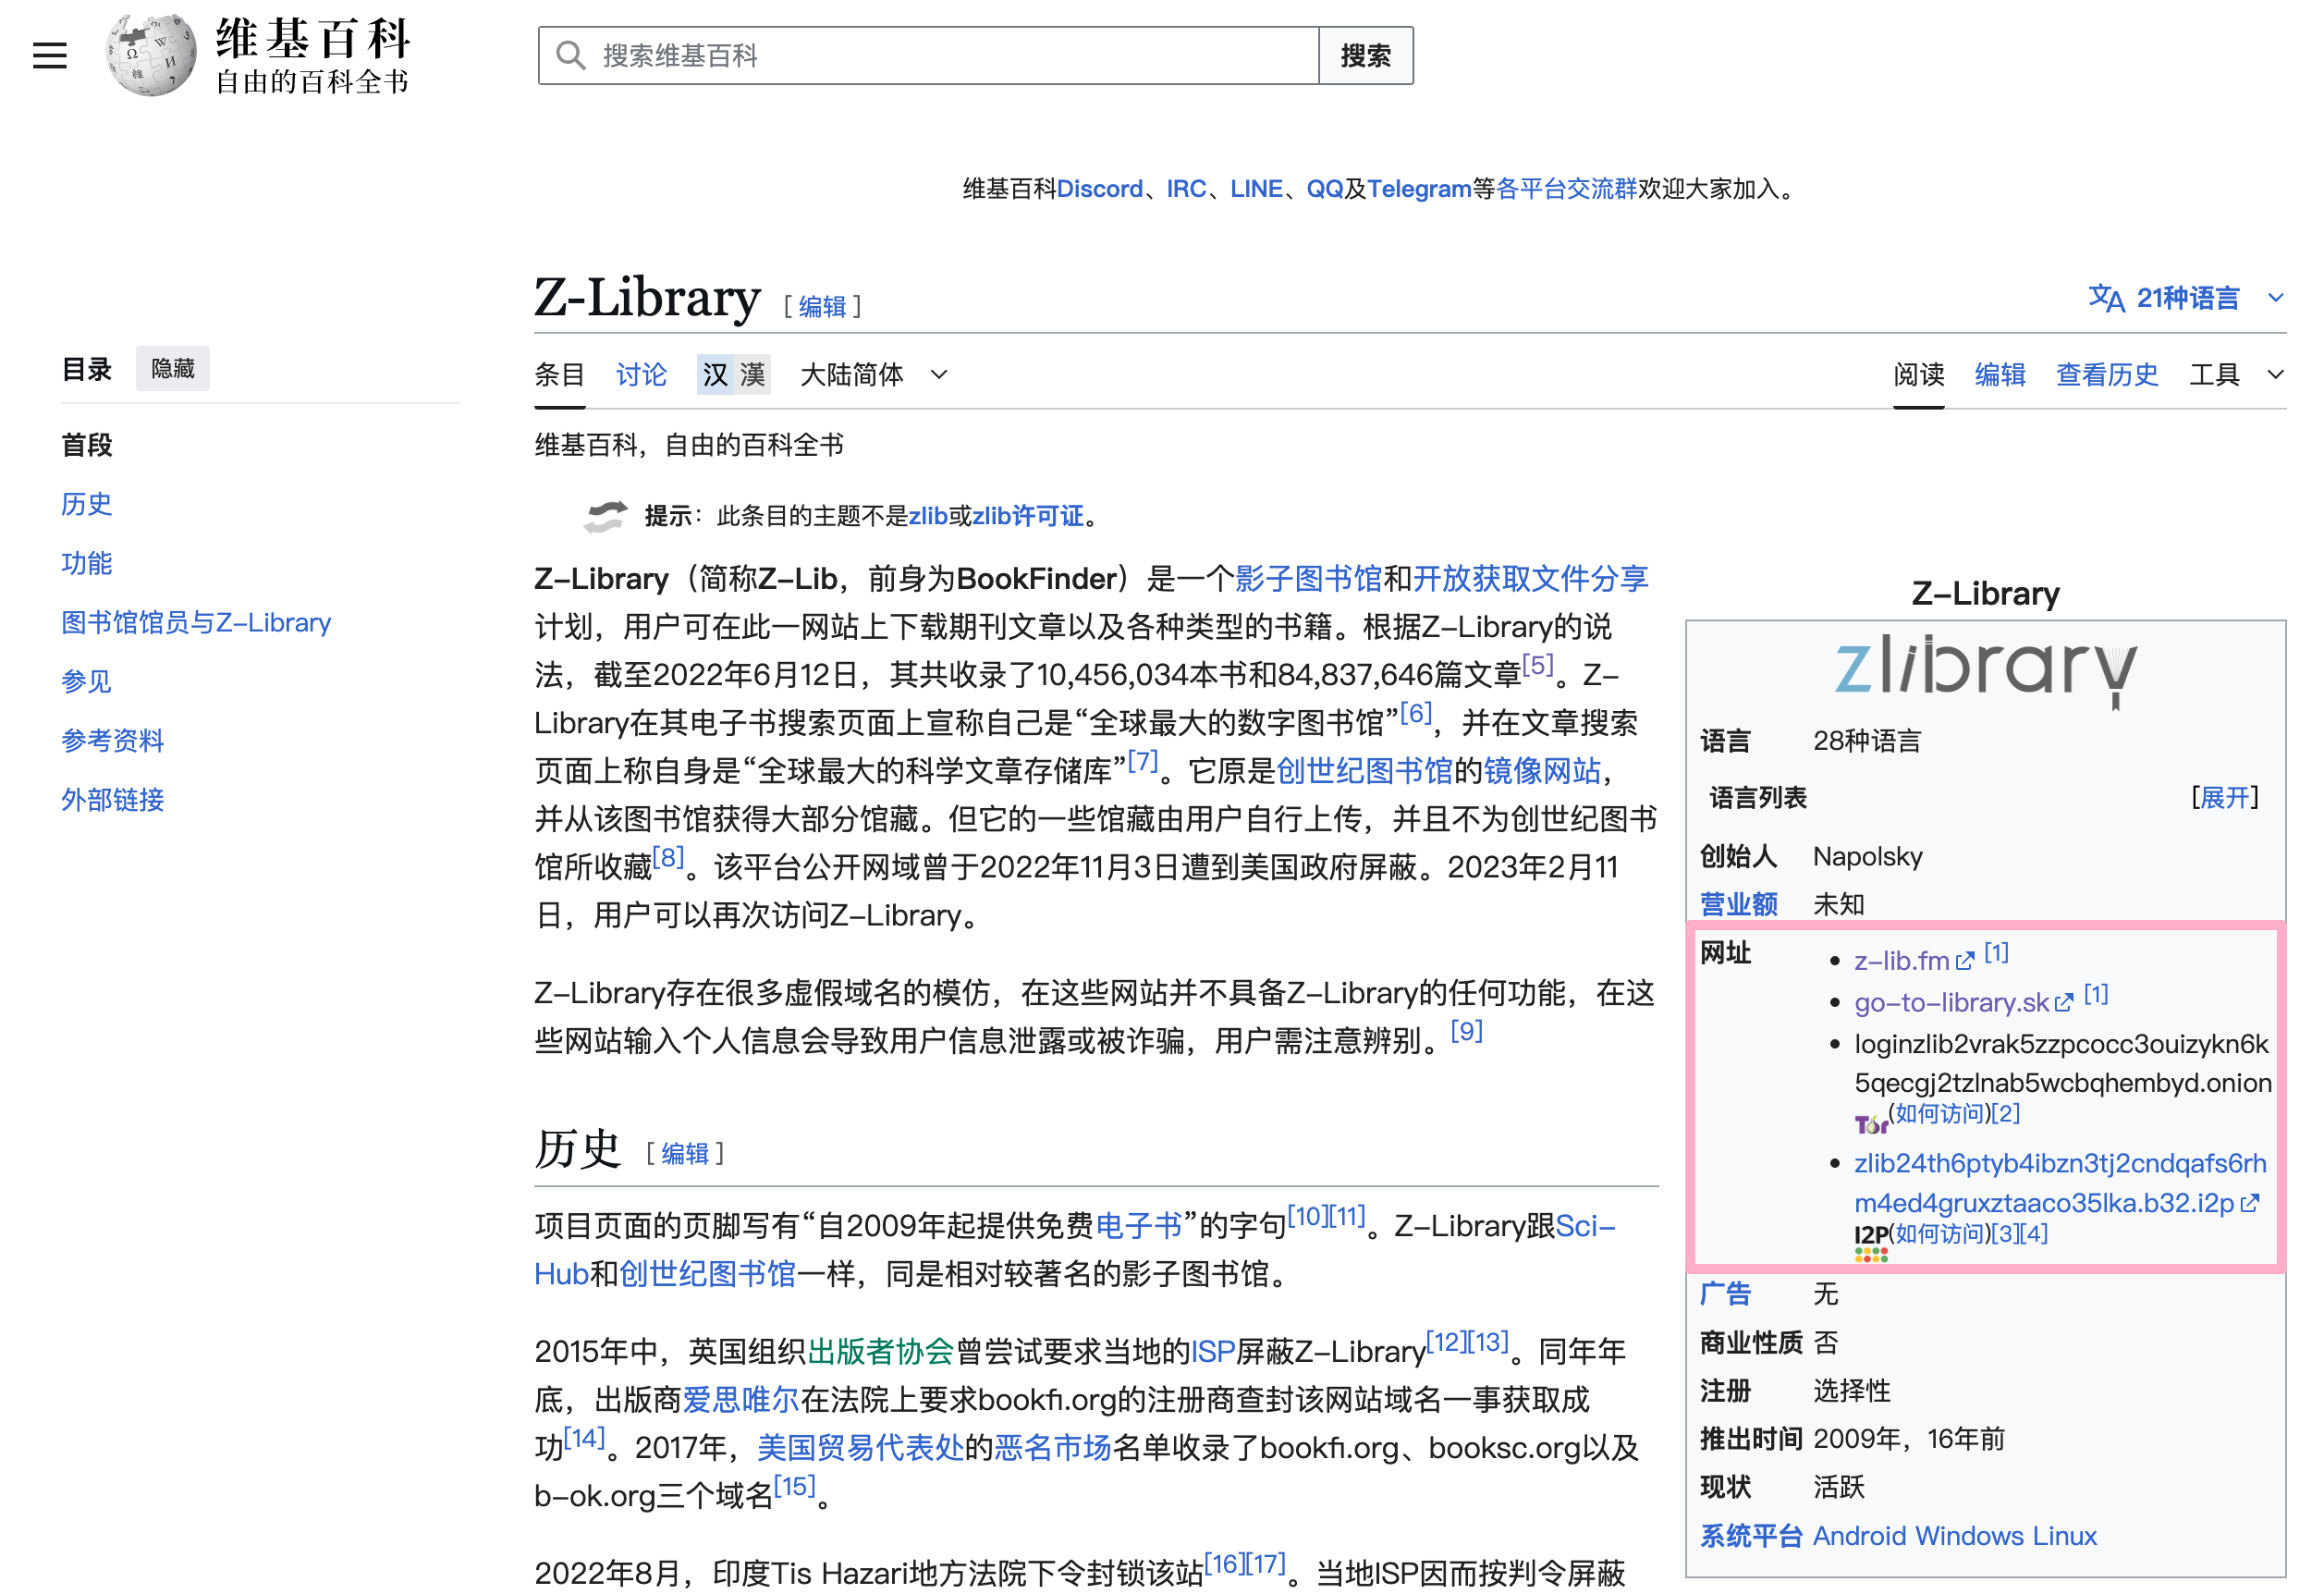This screenshot has height=1594, width=2324.
Task: Click the citation [9] reference
Action: [x=1466, y=1030]
